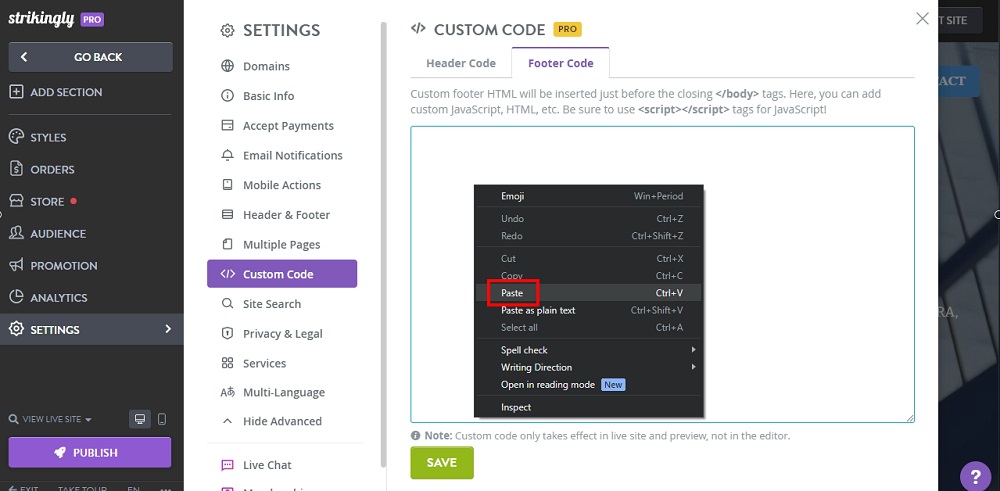Open Orders via the receipt icon

coord(16,169)
